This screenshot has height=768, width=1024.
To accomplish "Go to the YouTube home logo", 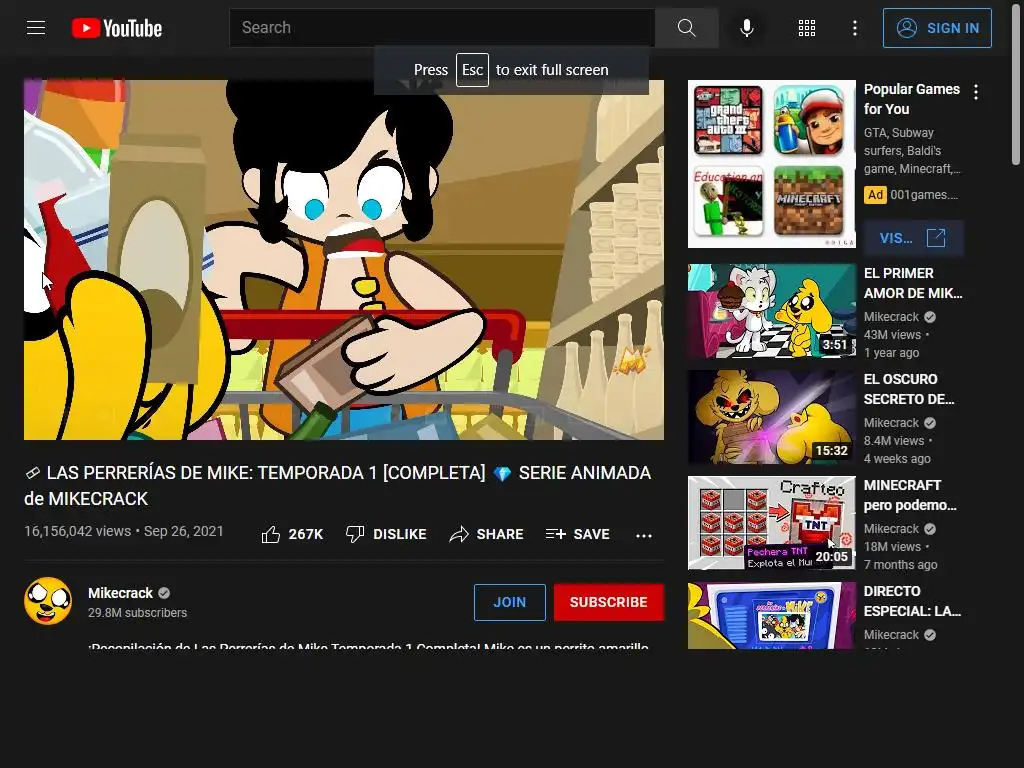I will 117,28.
